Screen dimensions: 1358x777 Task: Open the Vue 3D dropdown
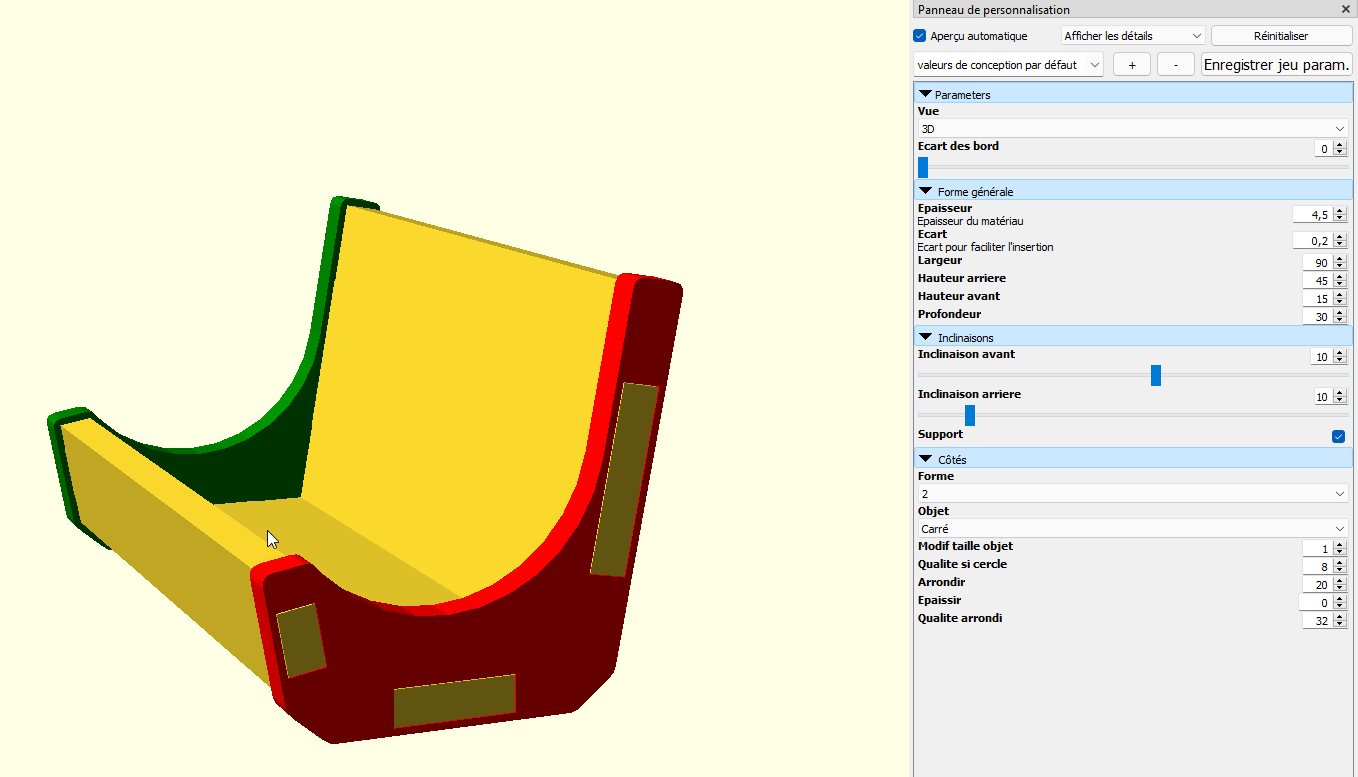[1132, 129]
